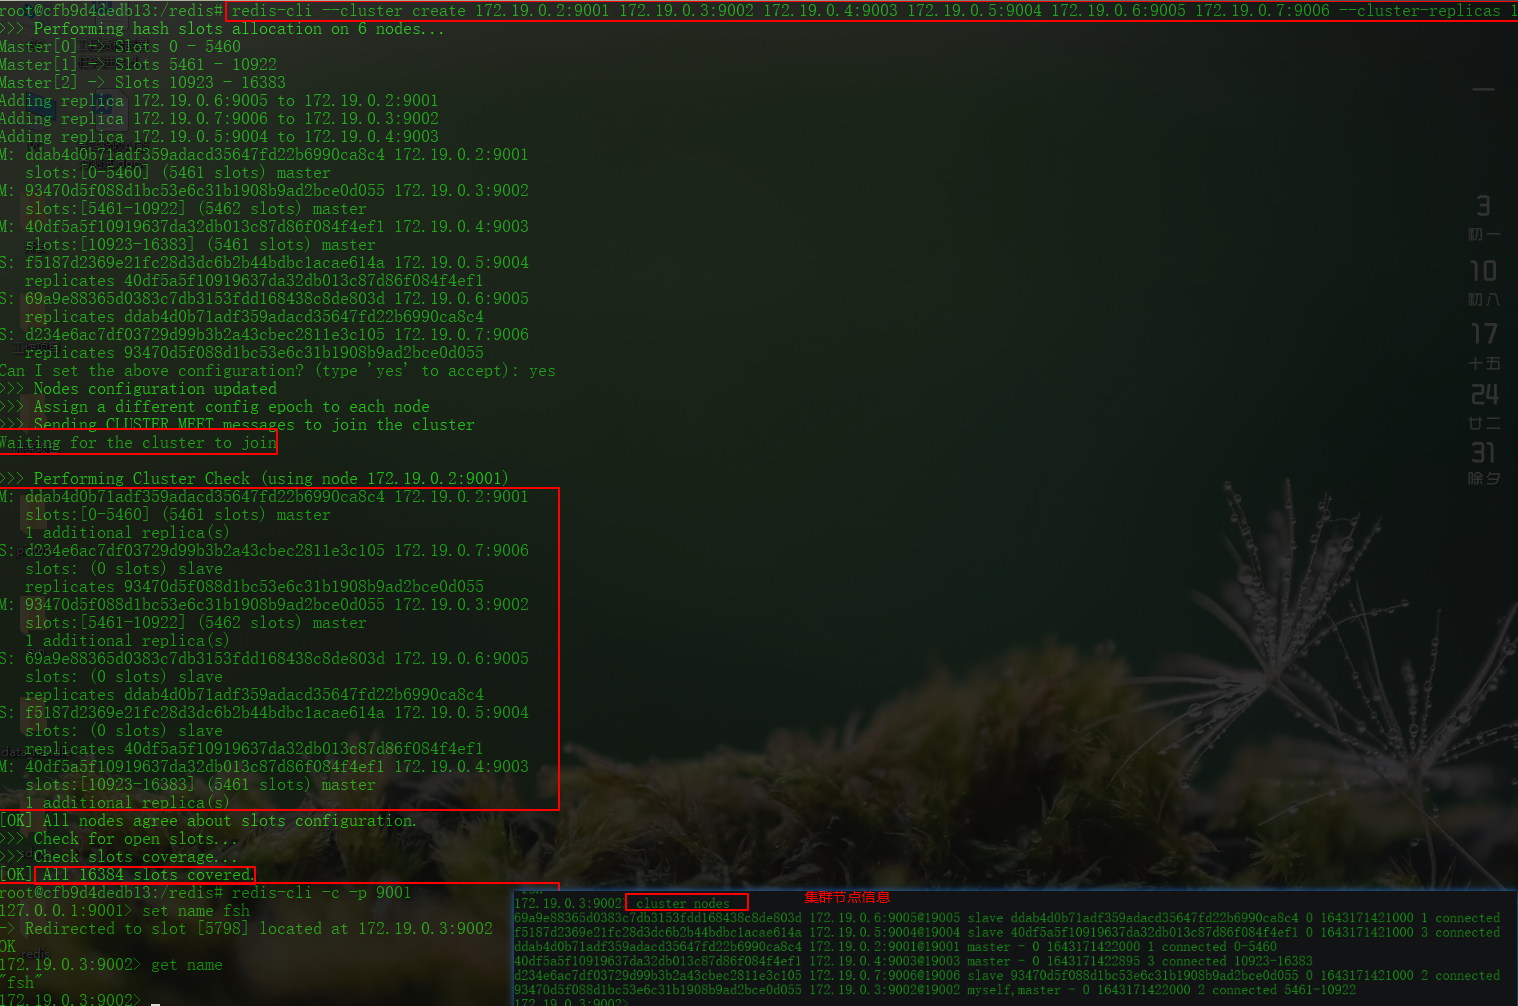Click calendar date 24 in the desktop widget
This screenshot has width=1518, height=1006.
tap(1484, 394)
